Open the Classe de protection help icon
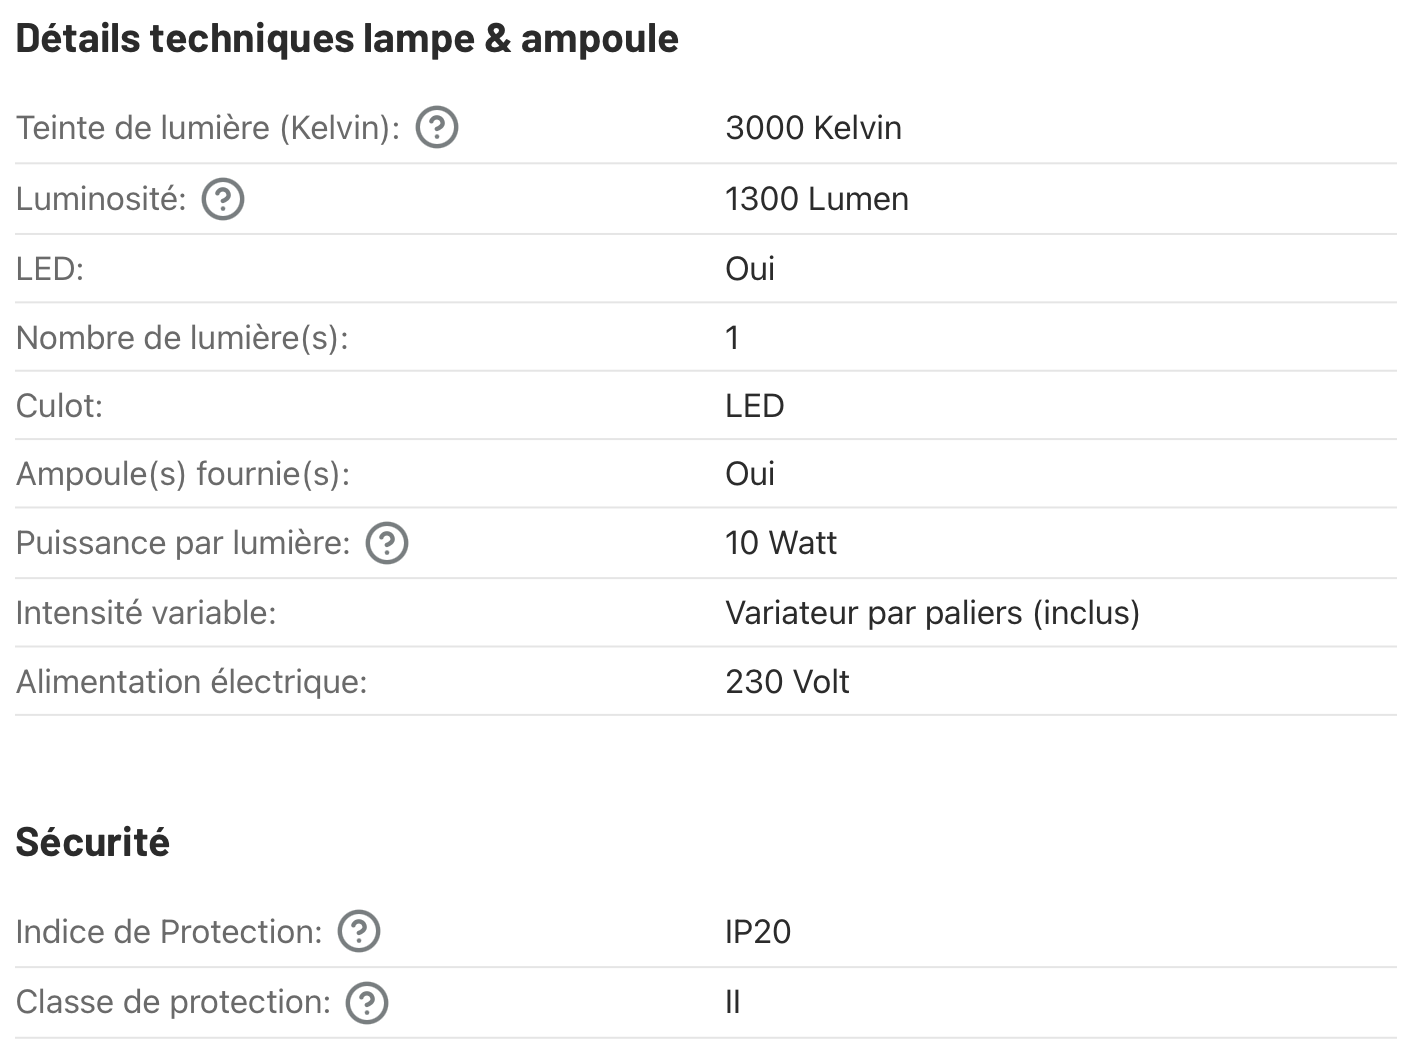 tap(367, 1002)
